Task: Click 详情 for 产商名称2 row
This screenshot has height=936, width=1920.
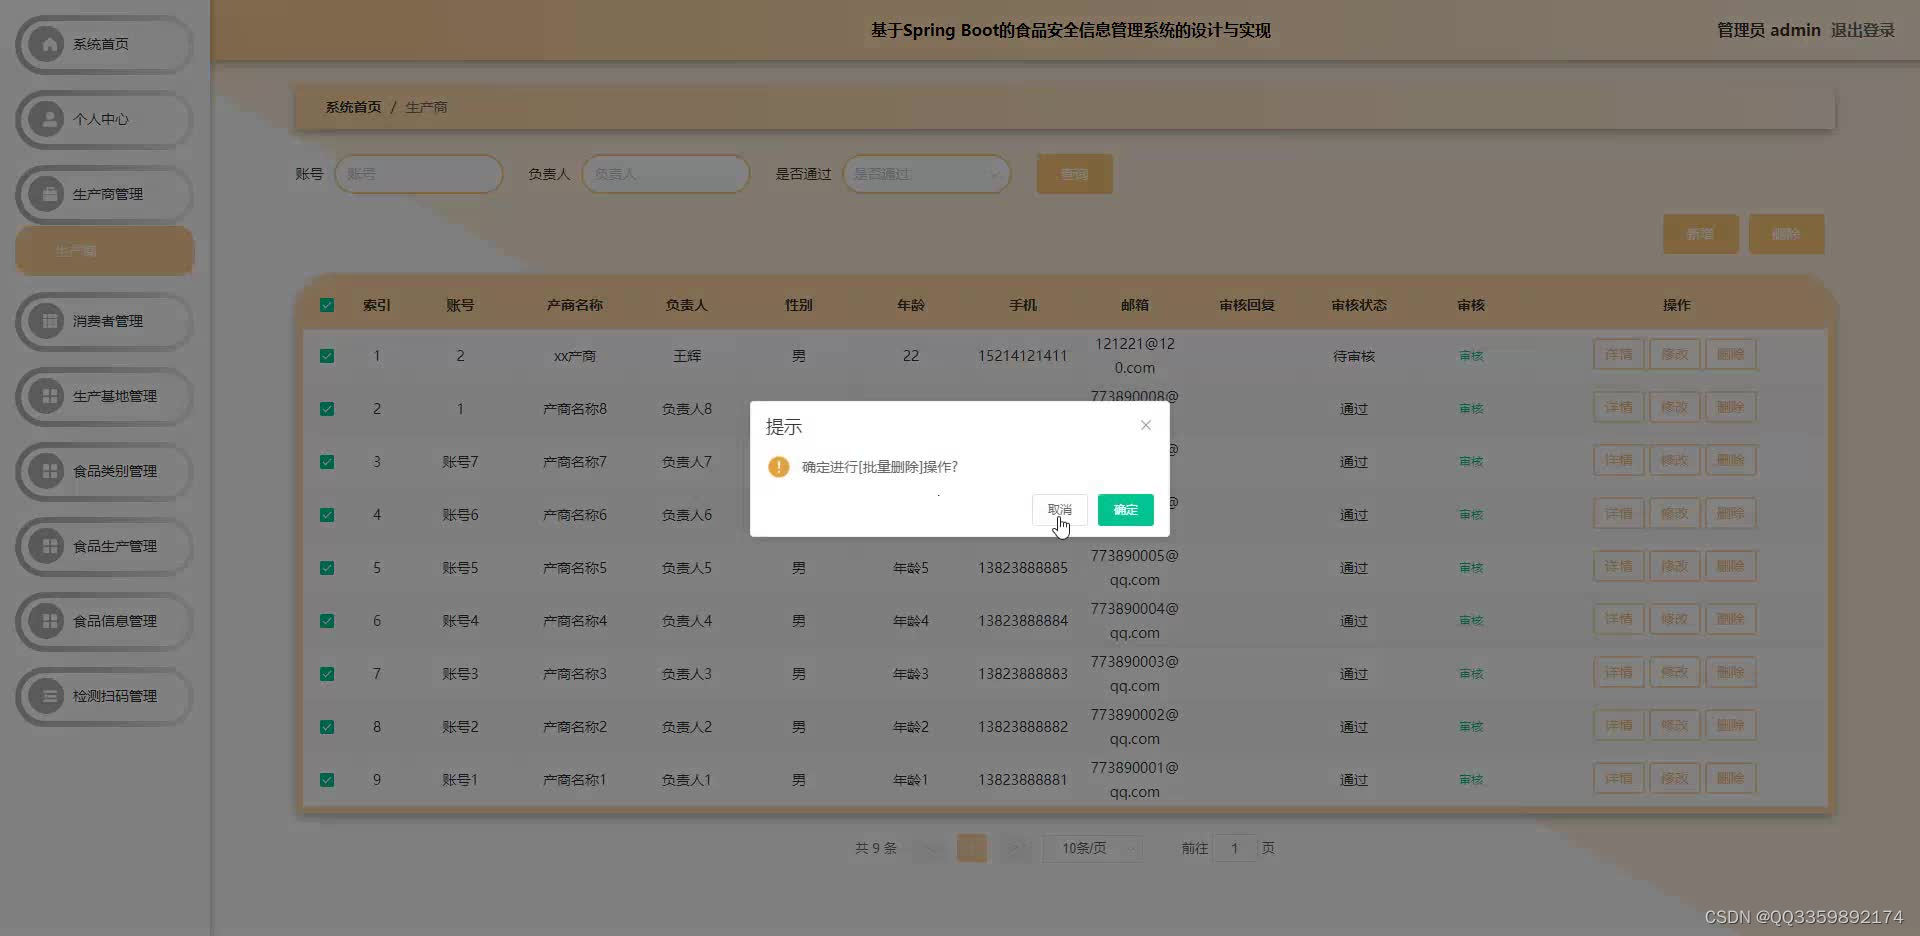Action: coord(1618,725)
